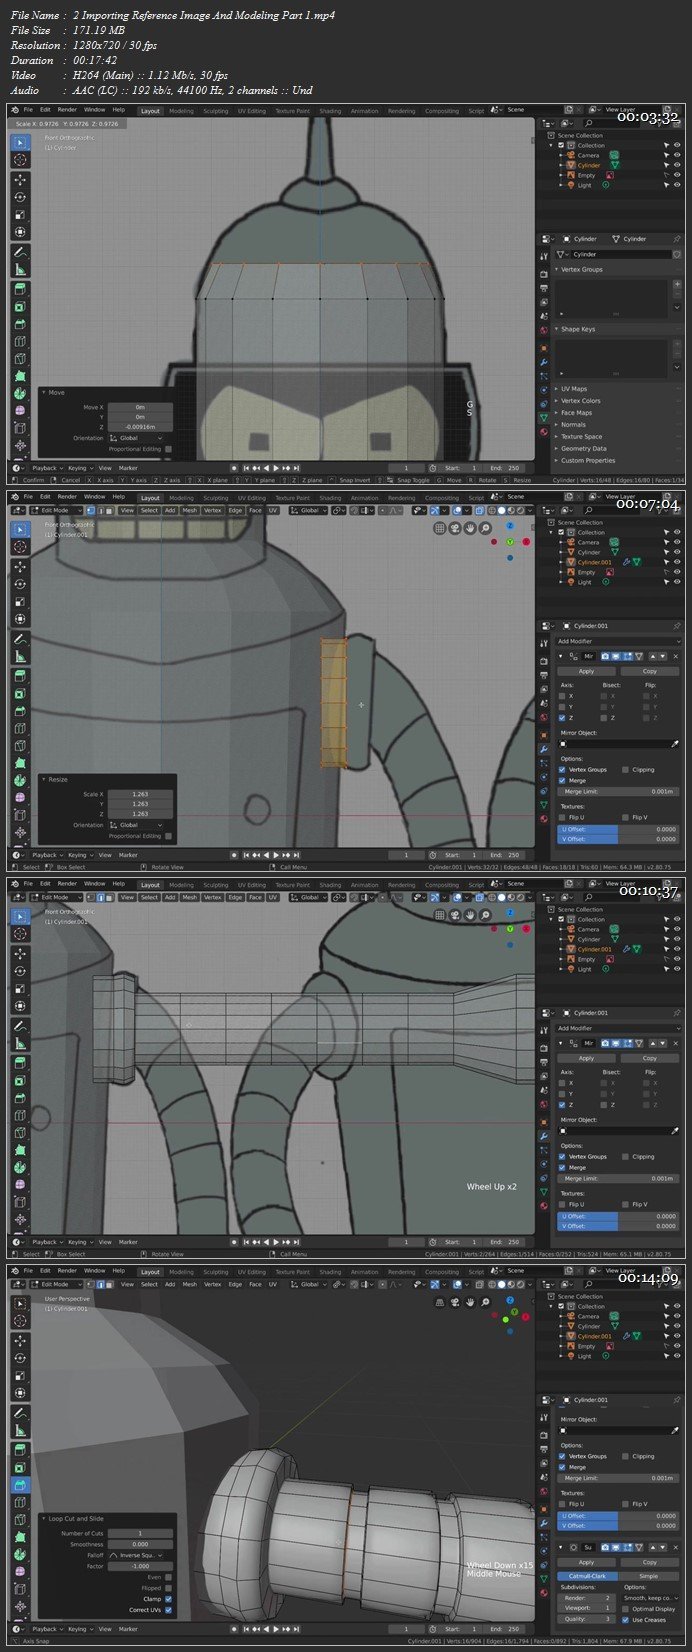Click the camera view gizmo in the 00:10:37 viewport
This screenshot has width=692, height=1652.
455,915
